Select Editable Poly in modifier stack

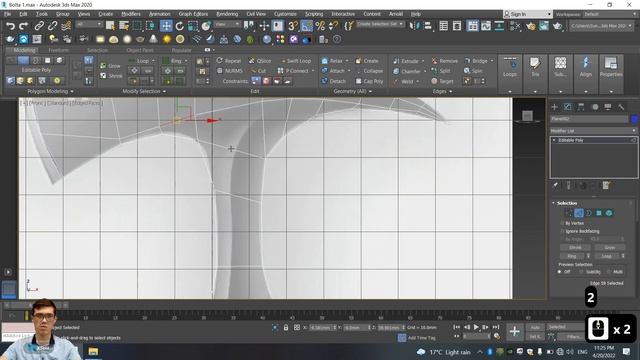(x=593, y=140)
